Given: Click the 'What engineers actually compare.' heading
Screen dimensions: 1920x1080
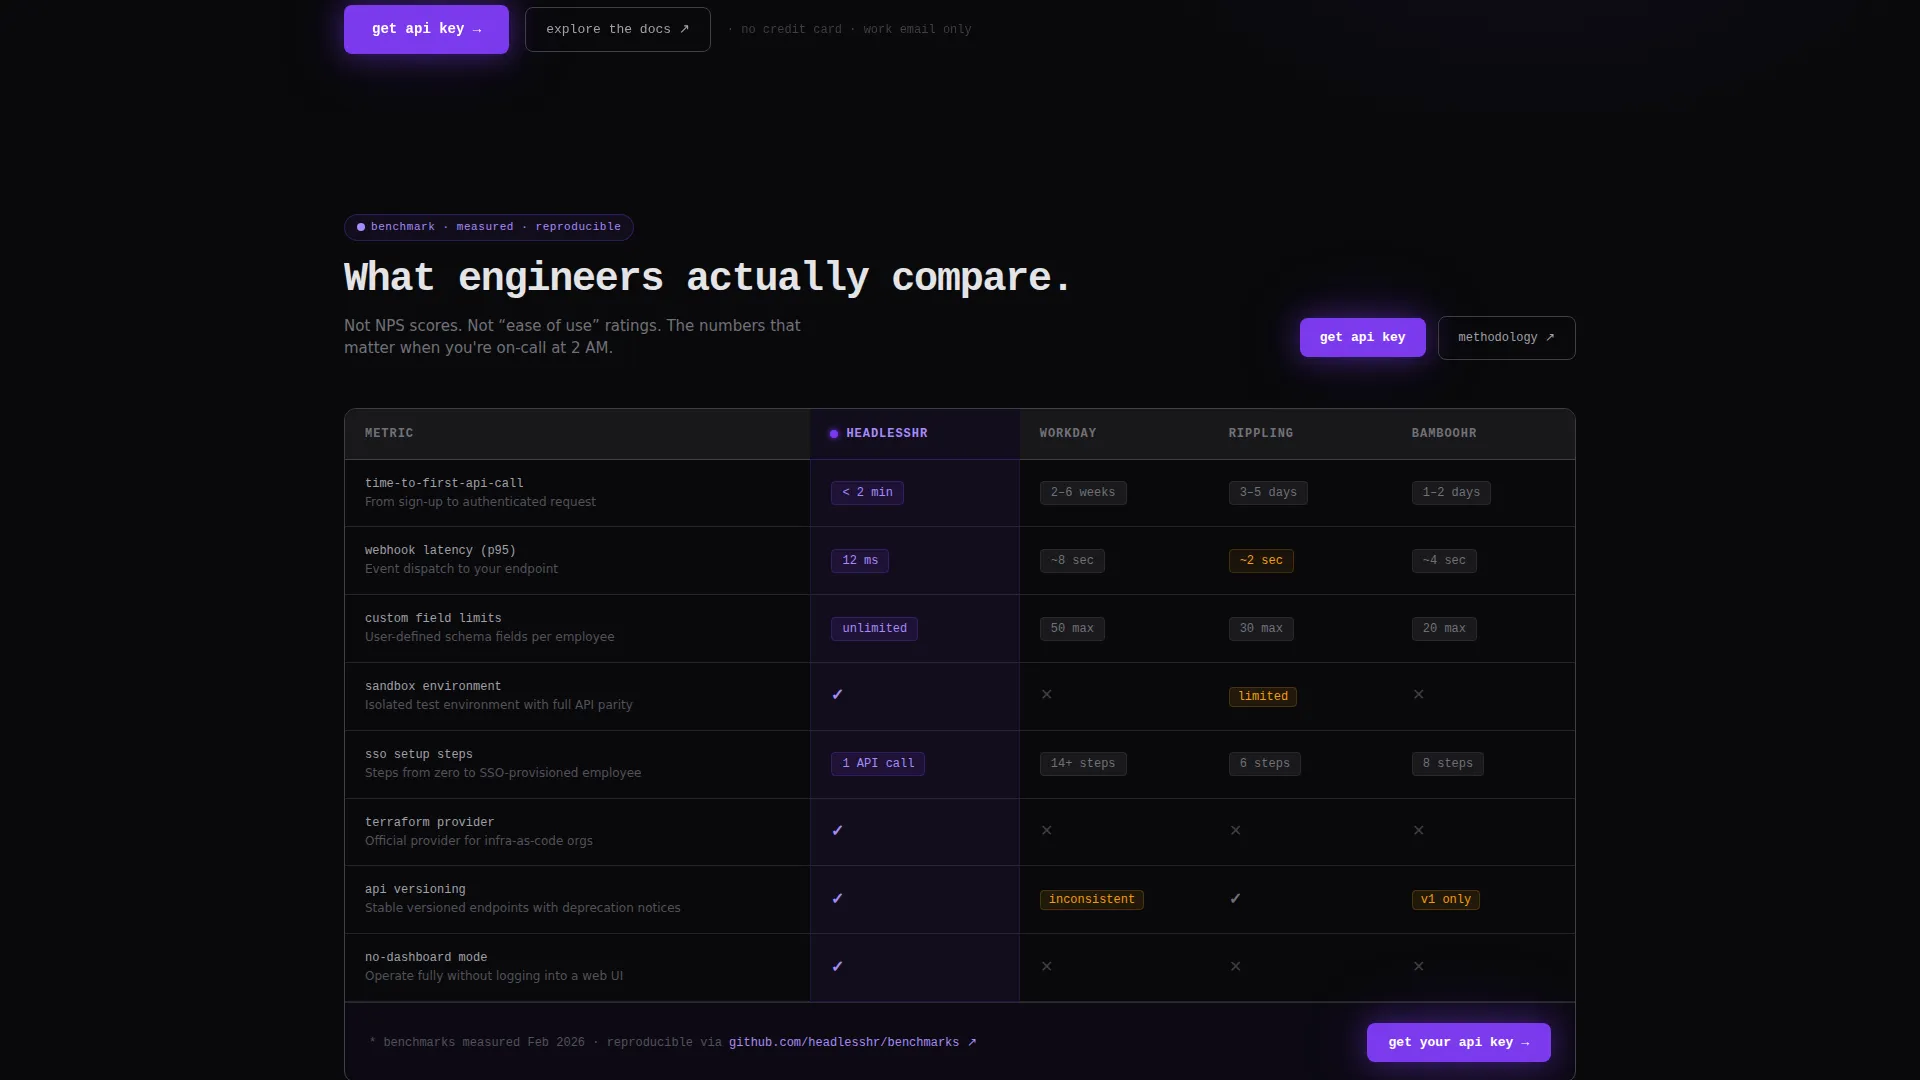Looking at the screenshot, I should click(x=708, y=278).
